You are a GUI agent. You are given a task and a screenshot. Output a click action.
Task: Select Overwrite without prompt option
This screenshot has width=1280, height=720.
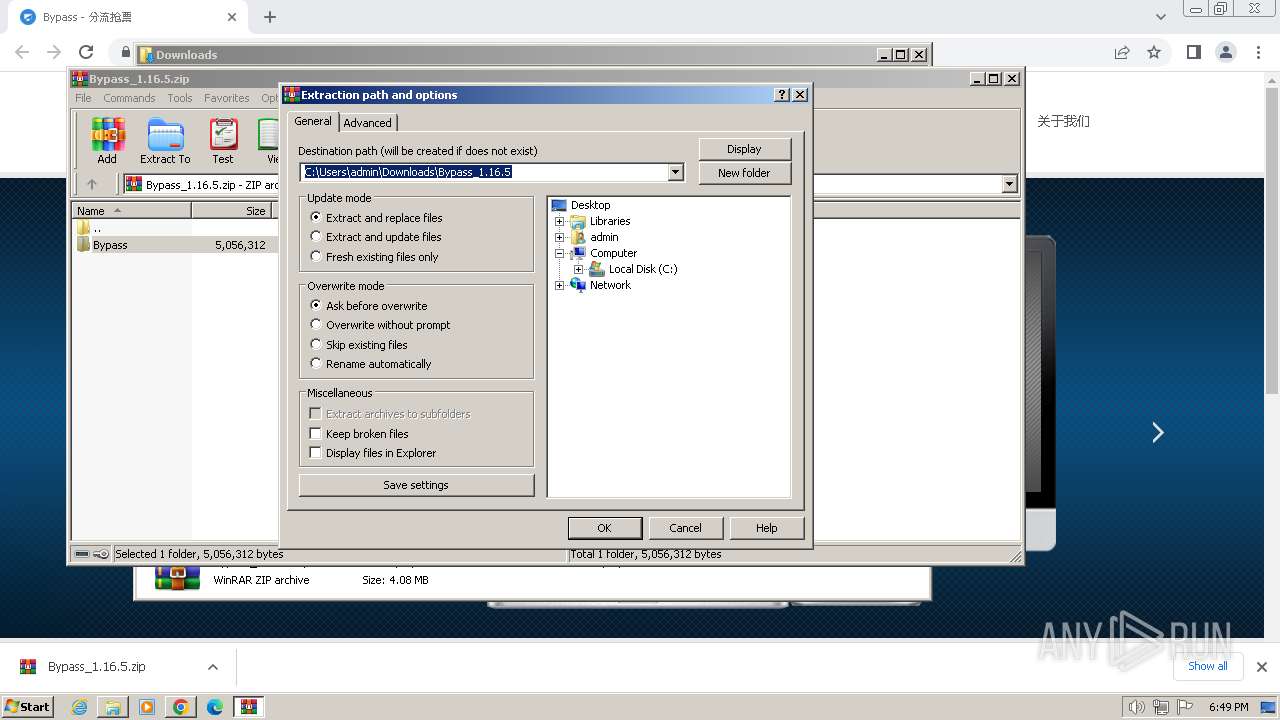coord(381,325)
